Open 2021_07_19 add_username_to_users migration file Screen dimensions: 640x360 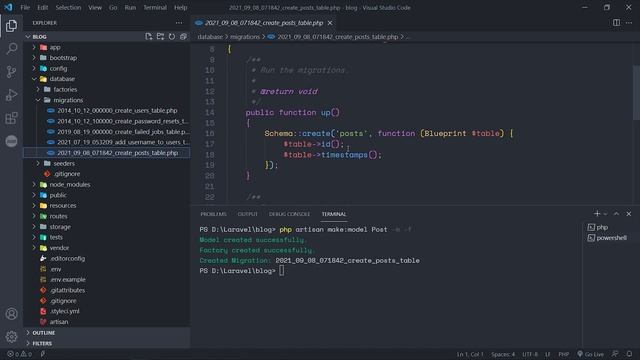(x=107, y=142)
